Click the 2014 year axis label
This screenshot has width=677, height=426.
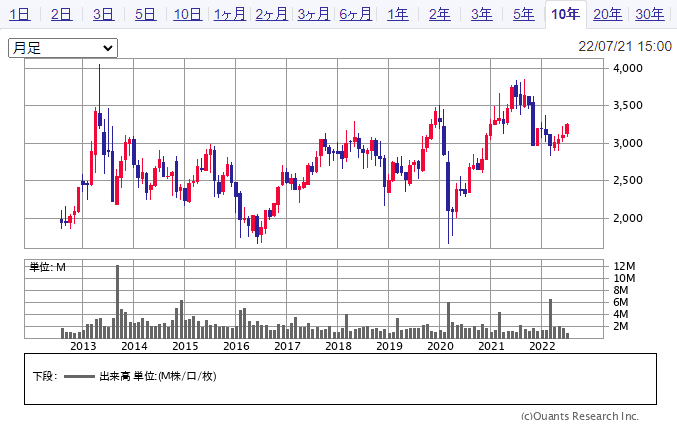pos(134,346)
